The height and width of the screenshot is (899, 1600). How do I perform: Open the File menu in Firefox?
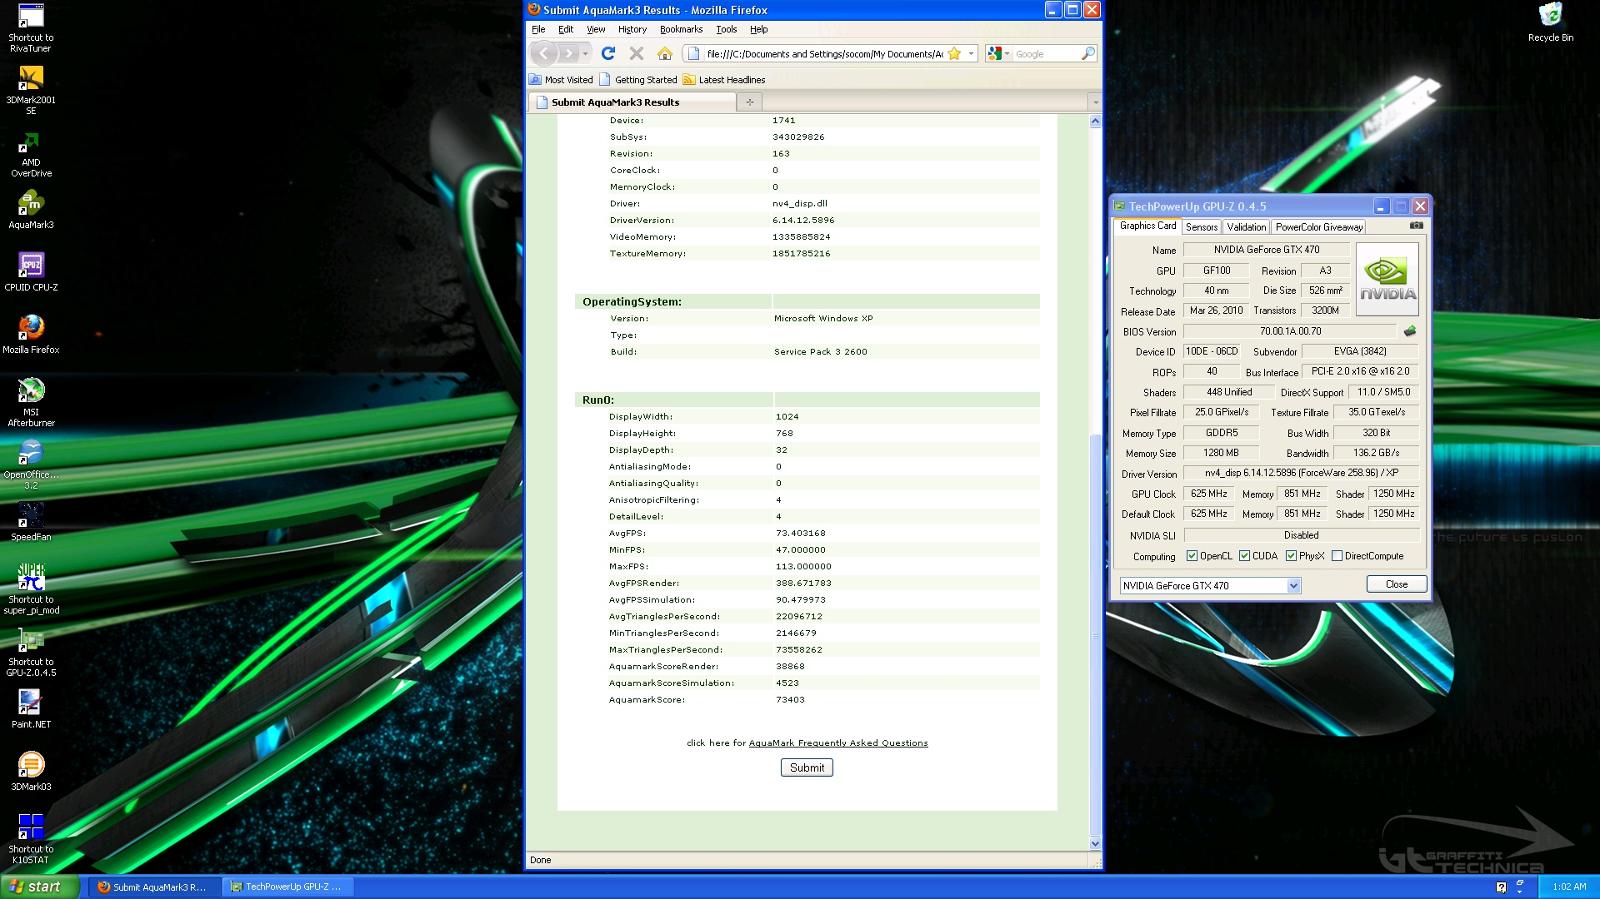pos(538,29)
